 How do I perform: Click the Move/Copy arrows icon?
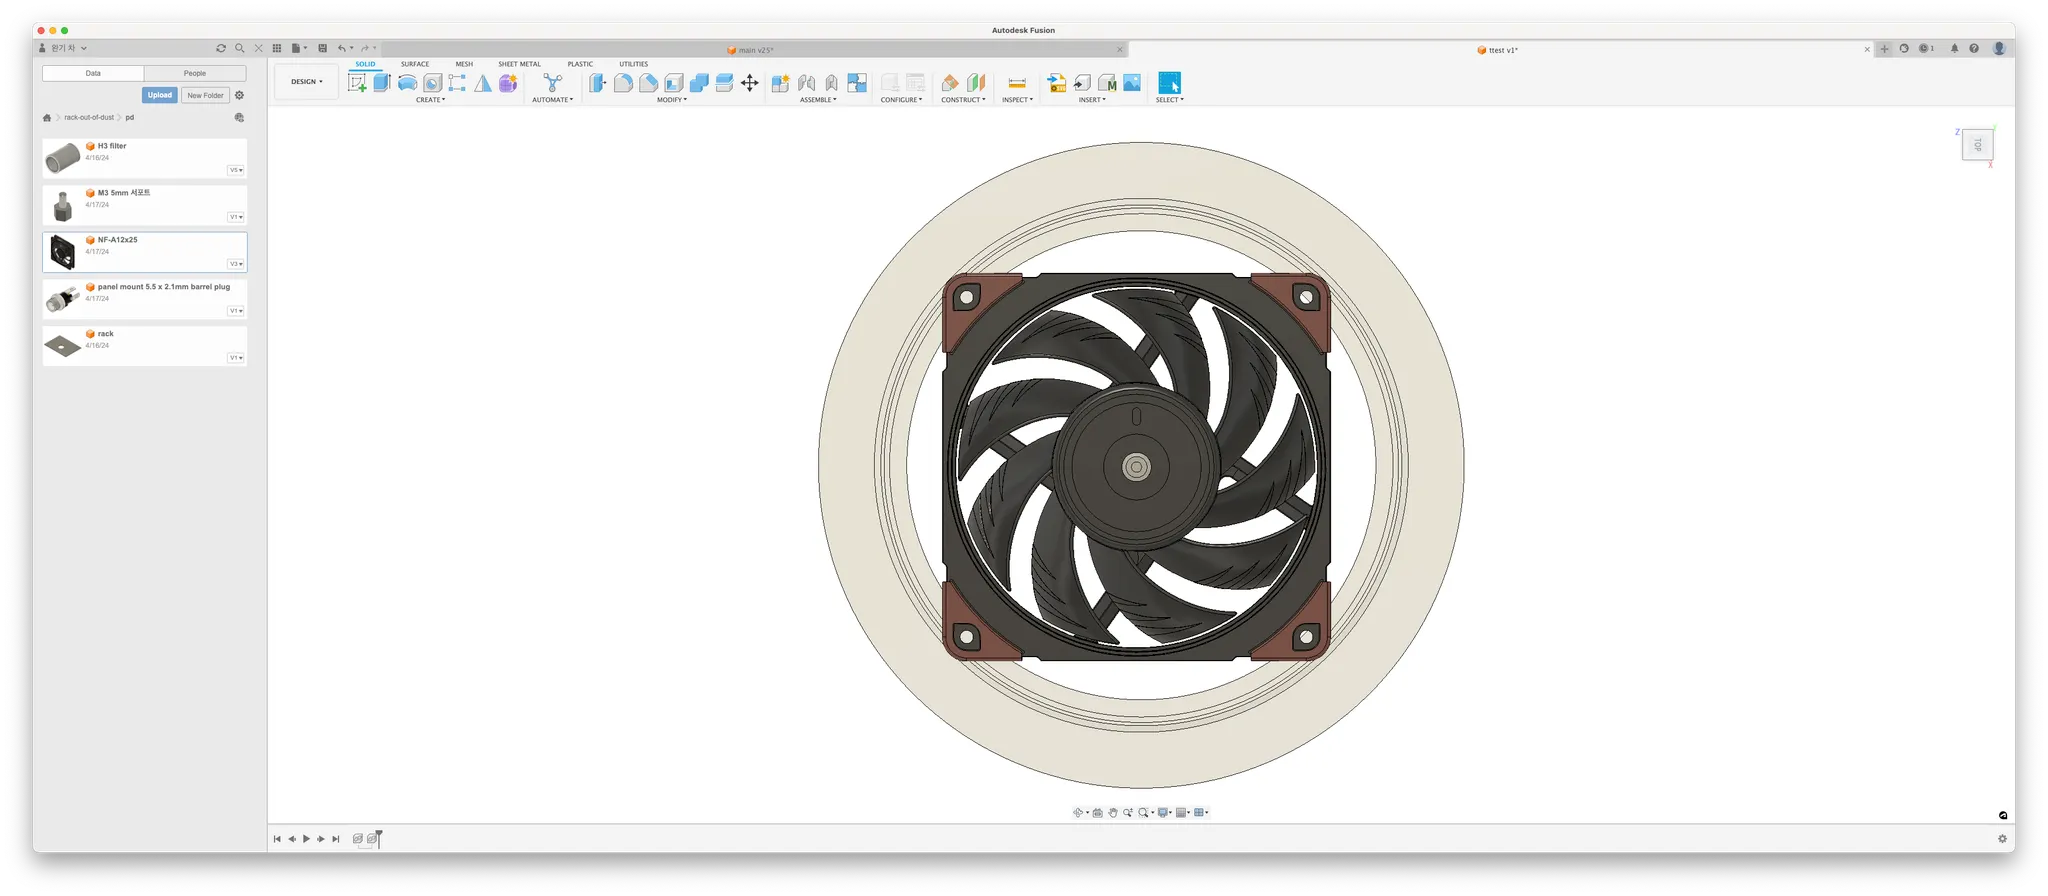pyautogui.click(x=749, y=83)
